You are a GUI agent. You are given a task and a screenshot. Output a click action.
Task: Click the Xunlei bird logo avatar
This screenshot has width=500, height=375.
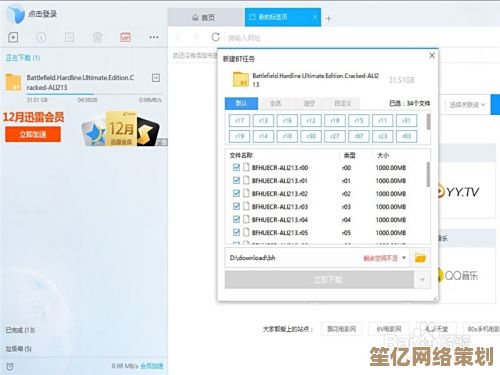pyautogui.click(x=16, y=14)
